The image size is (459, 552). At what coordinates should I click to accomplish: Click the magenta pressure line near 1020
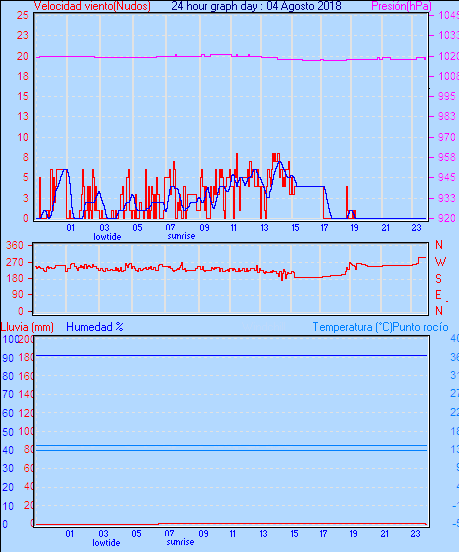click(x=232, y=56)
